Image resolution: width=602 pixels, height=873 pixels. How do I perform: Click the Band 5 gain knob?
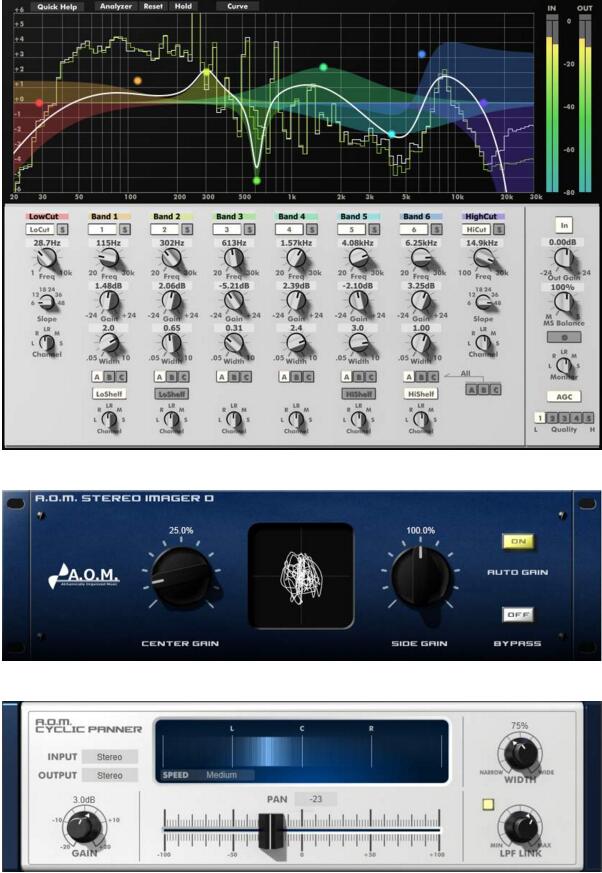coord(359,301)
